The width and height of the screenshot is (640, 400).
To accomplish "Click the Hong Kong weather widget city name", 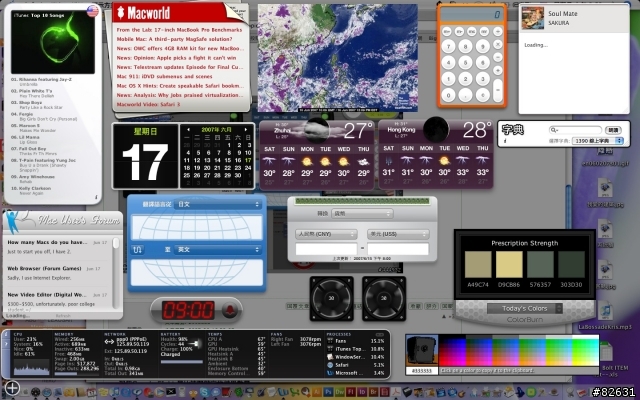I will (401, 129).
